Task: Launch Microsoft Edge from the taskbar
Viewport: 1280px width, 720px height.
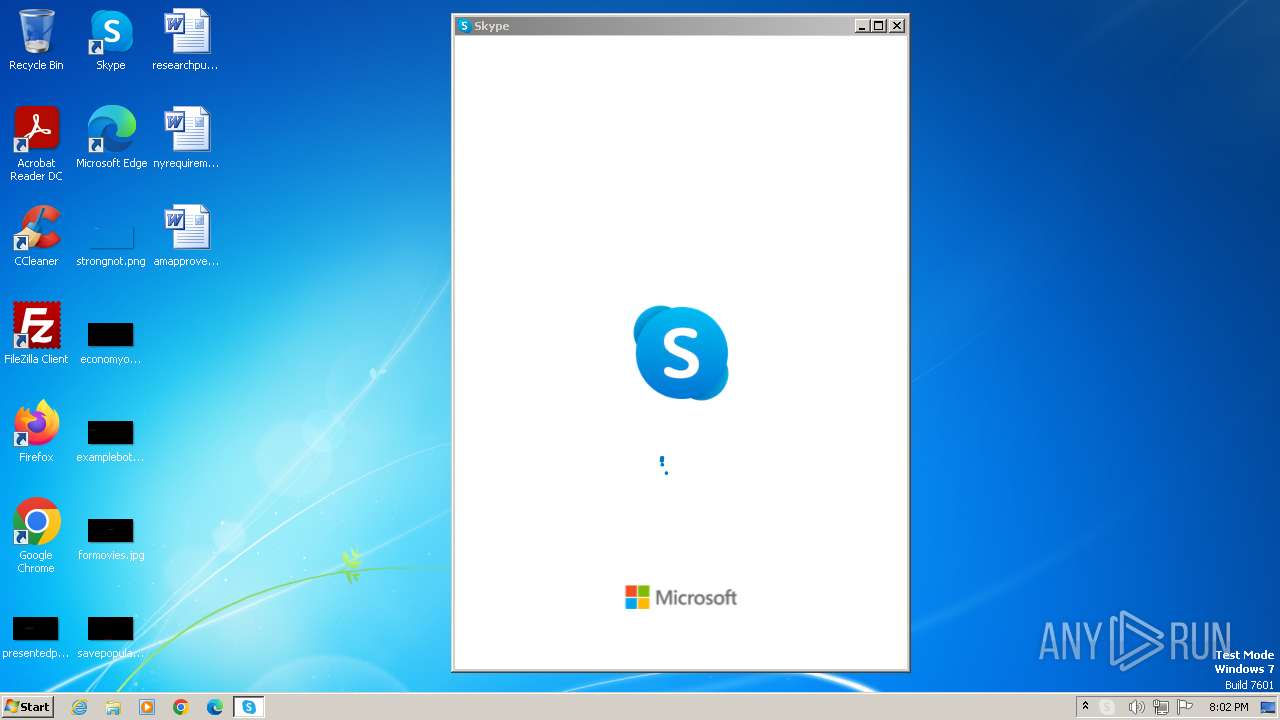Action: 215,707
